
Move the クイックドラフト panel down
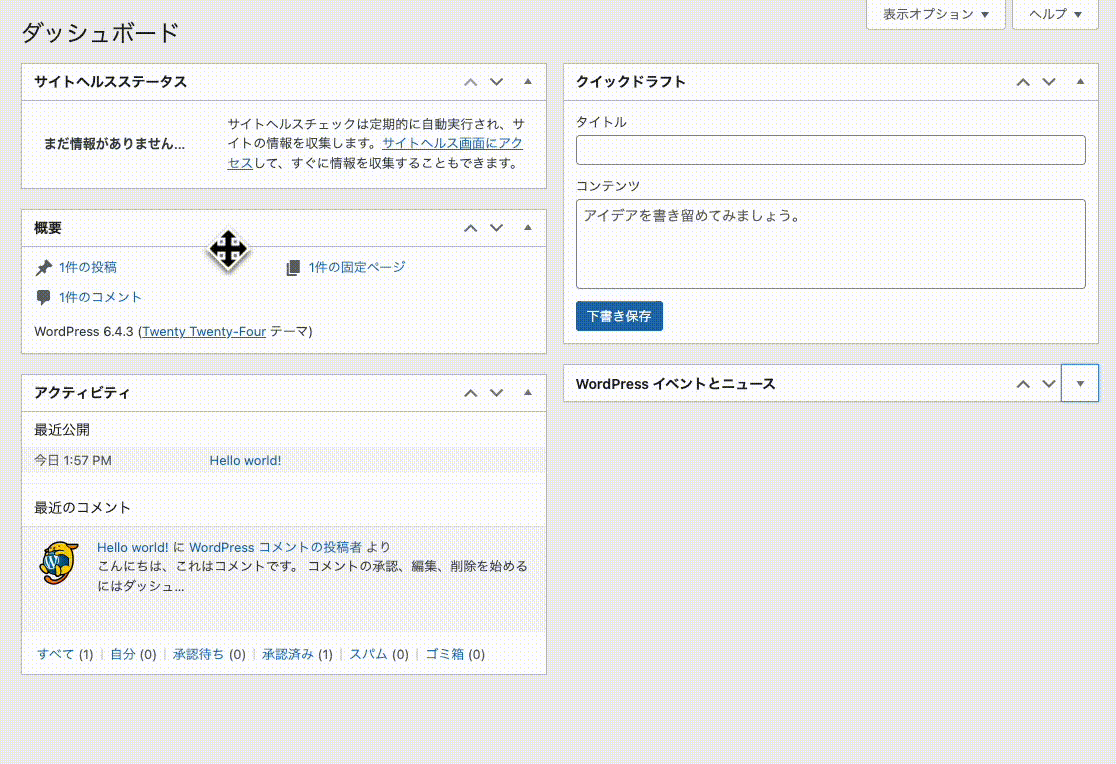[1048, 82]
